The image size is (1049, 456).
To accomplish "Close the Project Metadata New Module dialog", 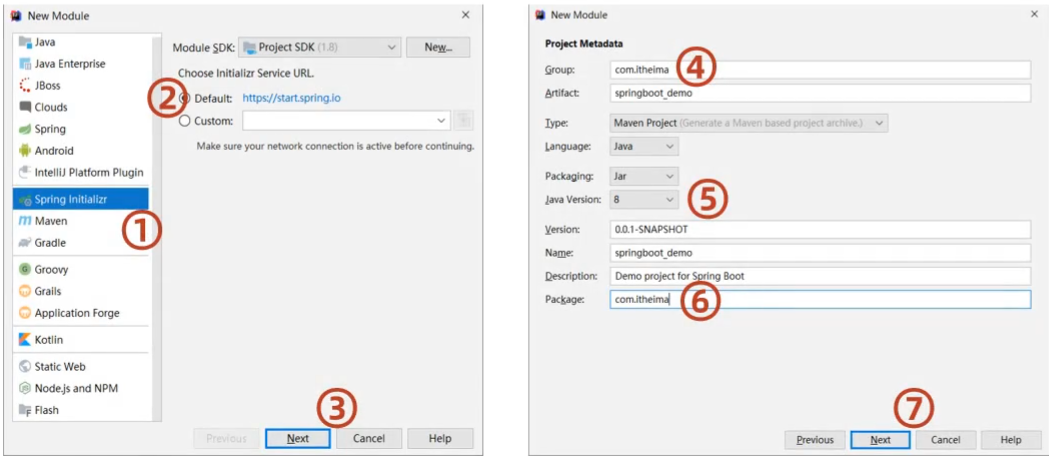I will 1034,14.
